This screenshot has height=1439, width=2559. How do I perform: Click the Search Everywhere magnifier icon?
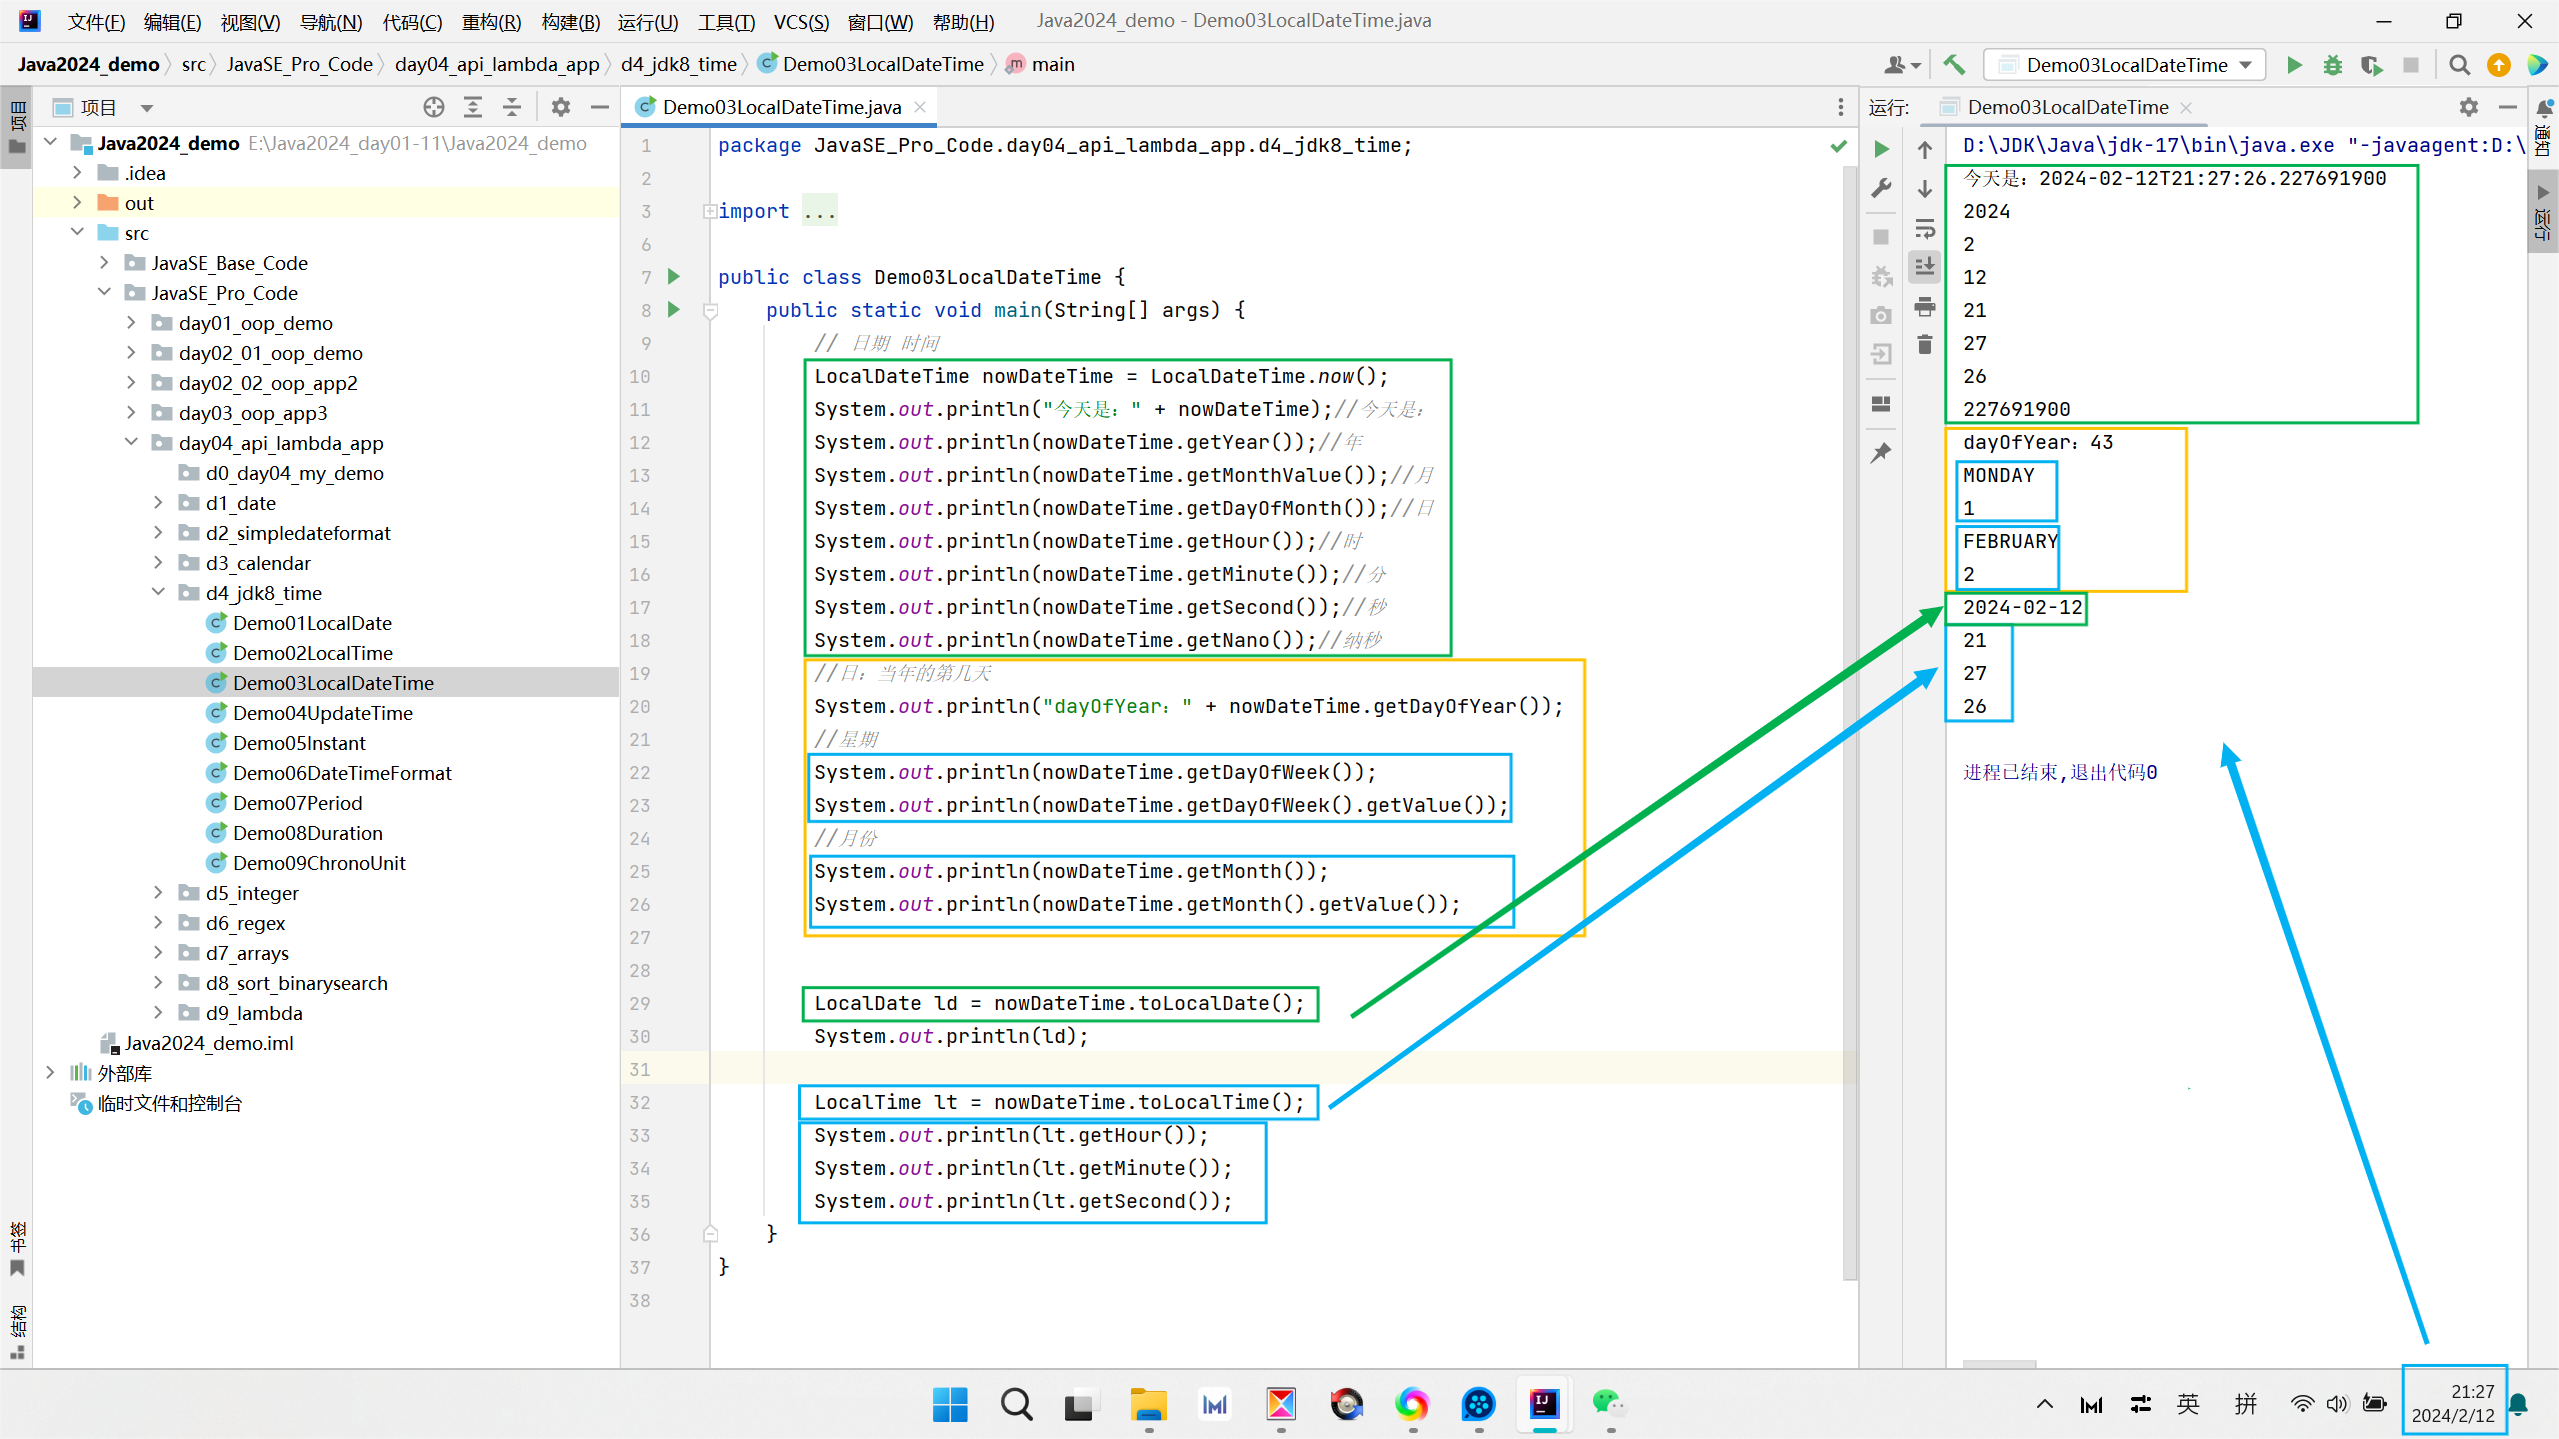click(2459, 65)
